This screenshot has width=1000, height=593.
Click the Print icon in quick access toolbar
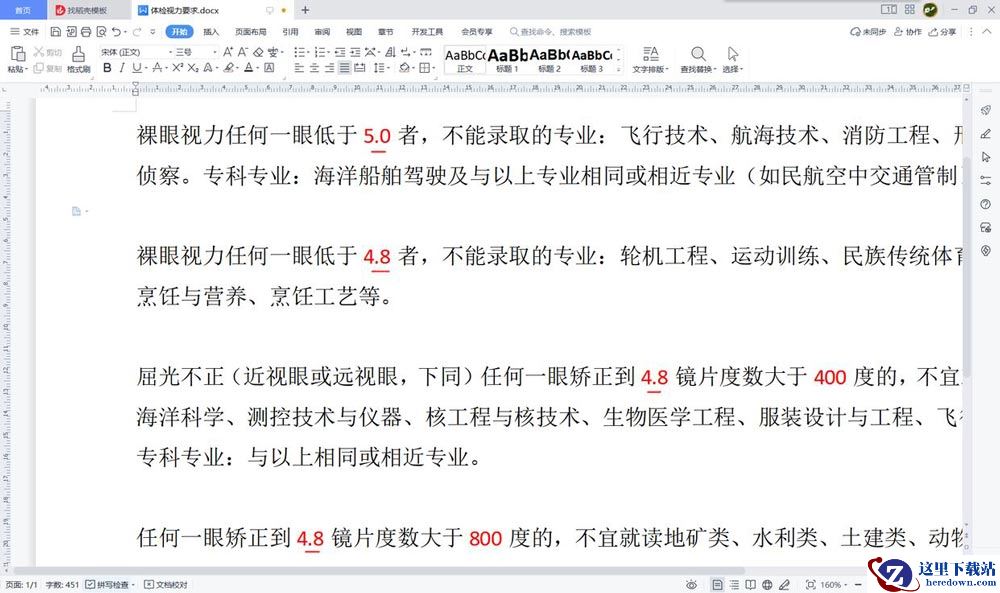tap(86, 32)
